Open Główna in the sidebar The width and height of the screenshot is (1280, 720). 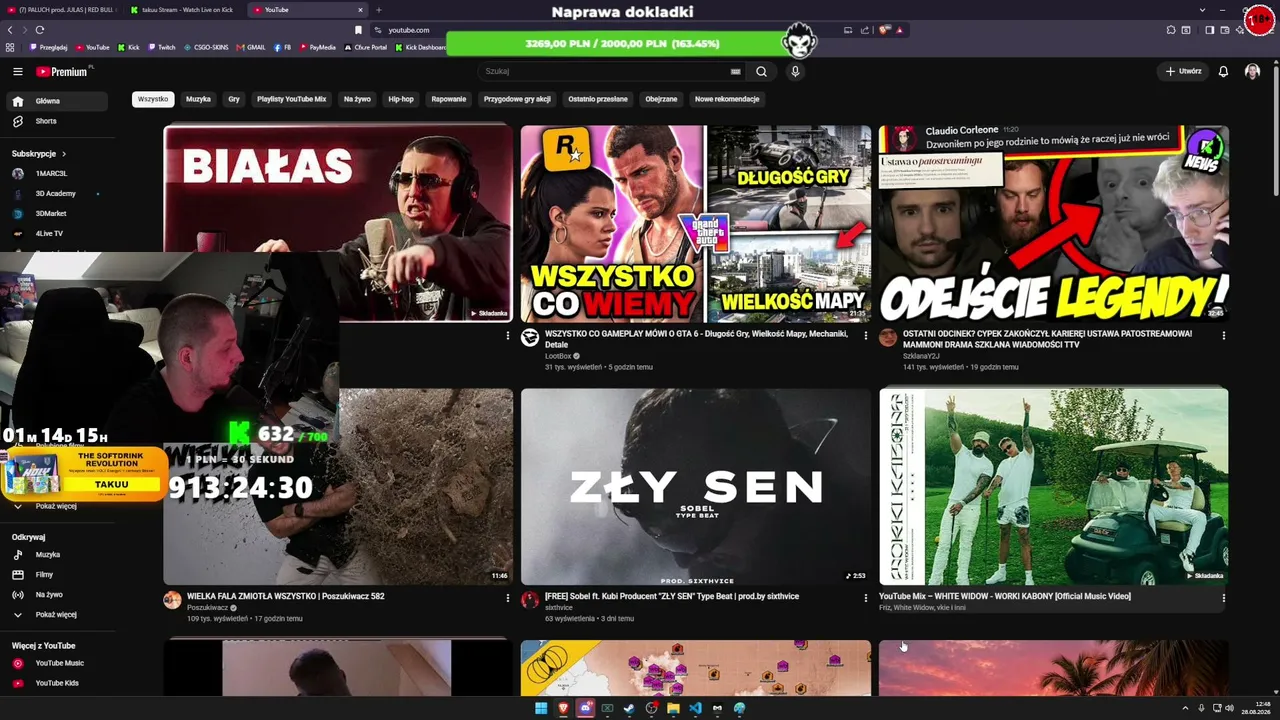(58, 101)
